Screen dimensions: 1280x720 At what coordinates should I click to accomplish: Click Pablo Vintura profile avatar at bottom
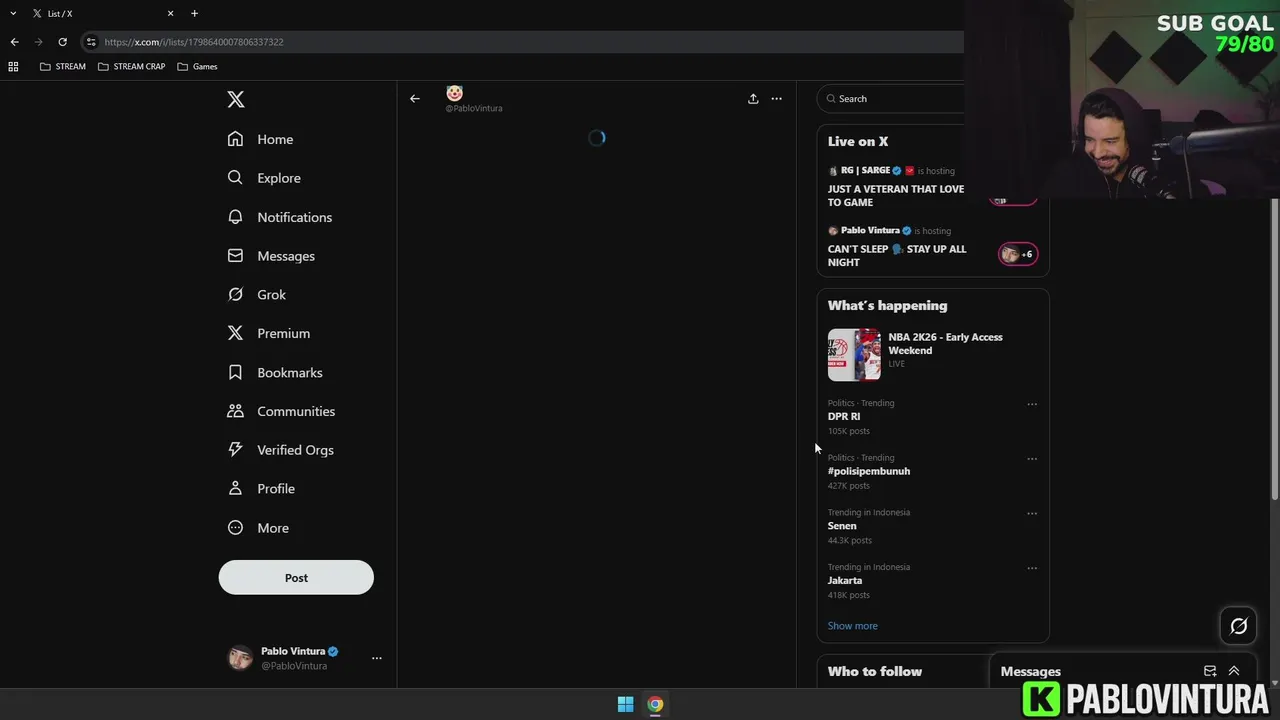click(x=240, y=658)
